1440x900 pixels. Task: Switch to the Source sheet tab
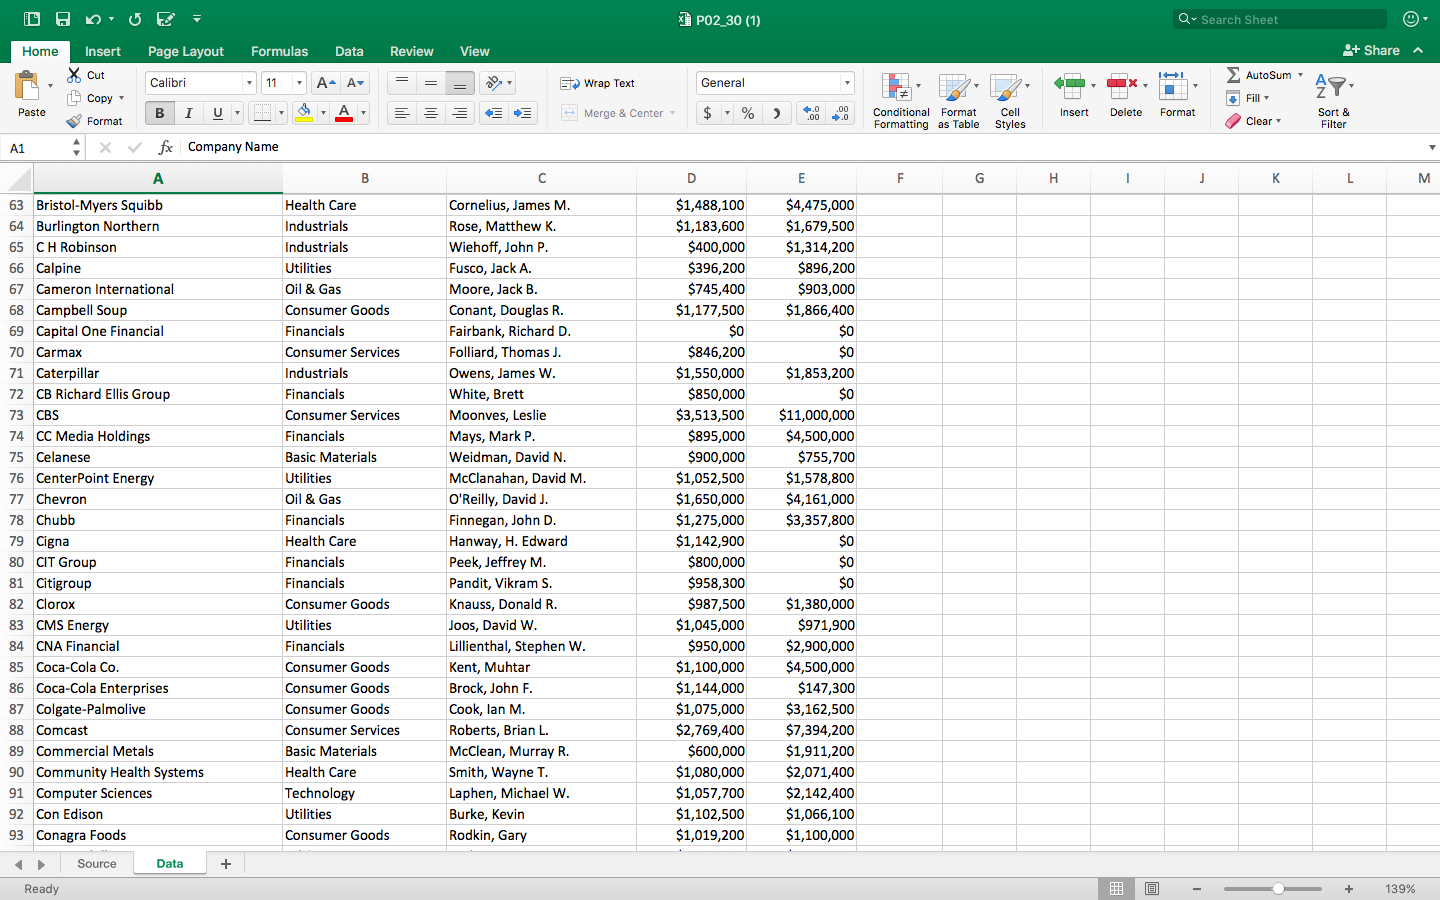tap(97, 864)
